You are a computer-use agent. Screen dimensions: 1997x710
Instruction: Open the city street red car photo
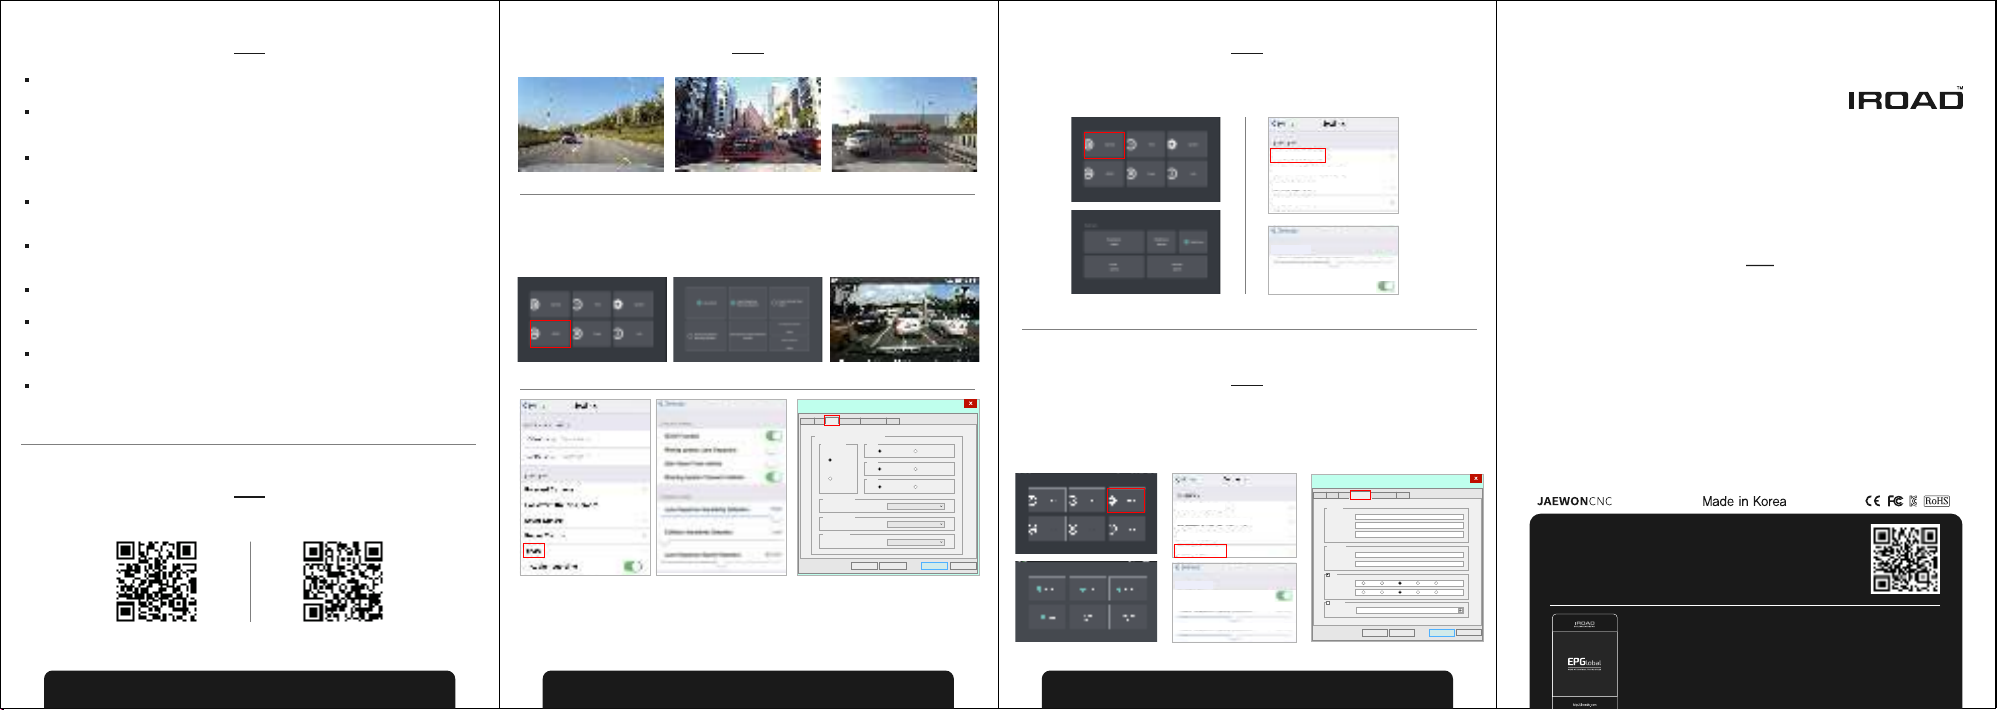click(x=747, y=124)
